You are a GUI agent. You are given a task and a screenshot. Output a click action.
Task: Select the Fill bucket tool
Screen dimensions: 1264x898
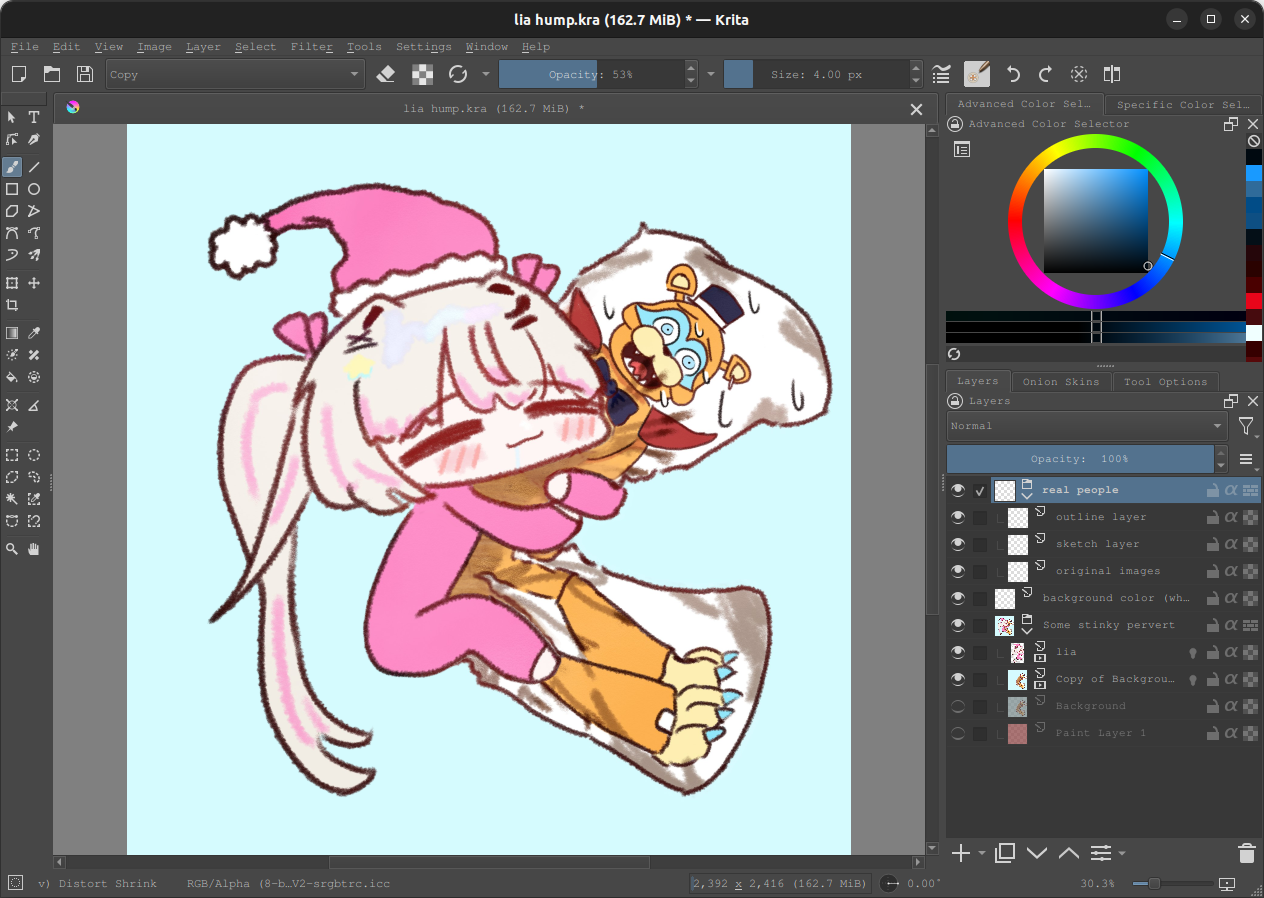click(x=12, y=377)
